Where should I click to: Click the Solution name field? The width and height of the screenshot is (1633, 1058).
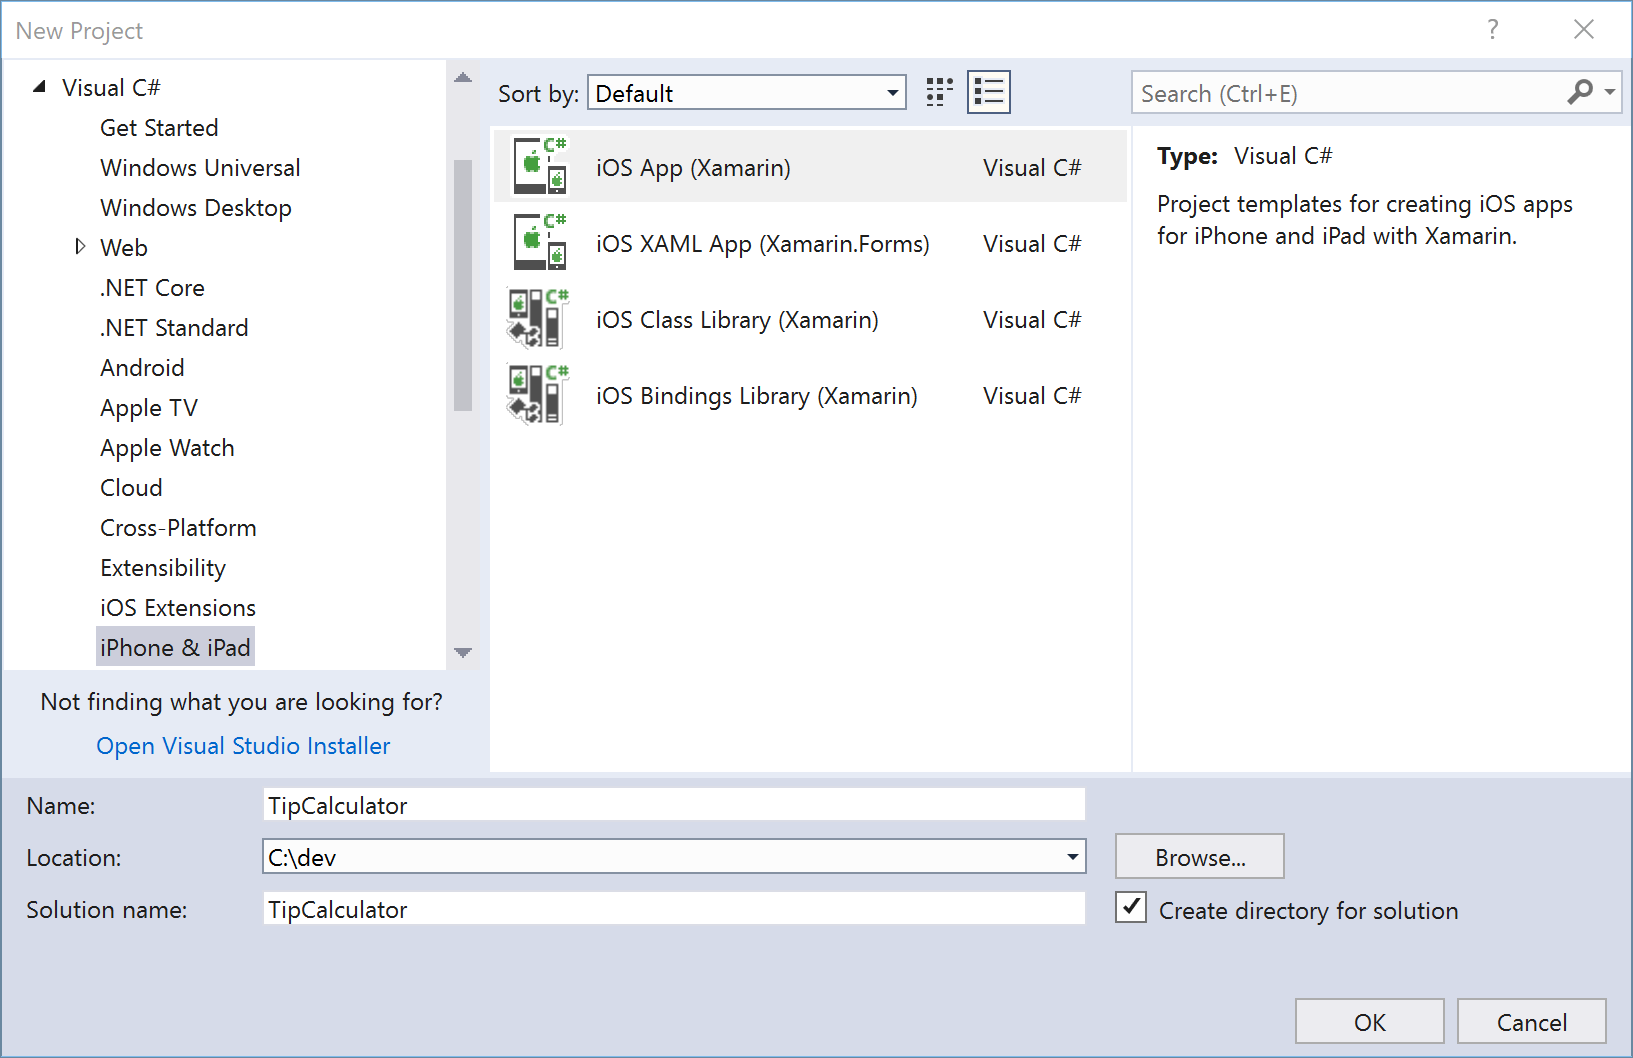click(674, 909)
